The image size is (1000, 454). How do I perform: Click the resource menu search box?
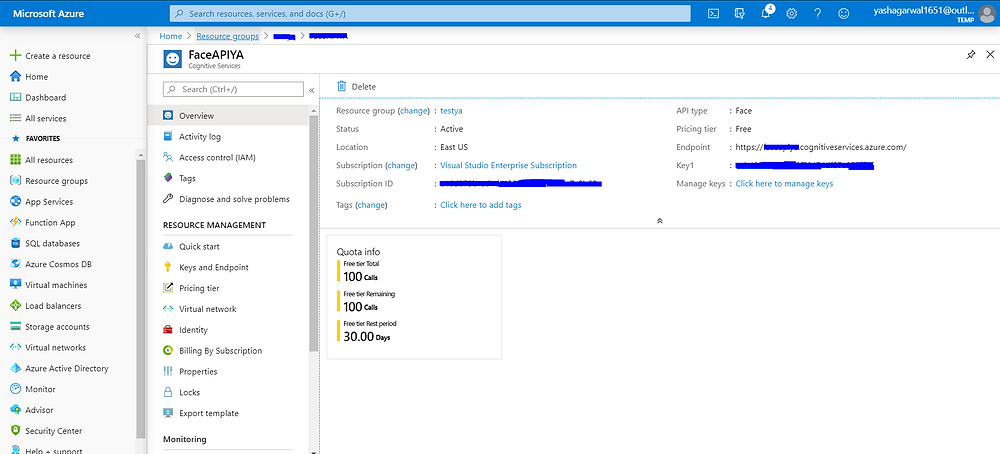point(233,89)
